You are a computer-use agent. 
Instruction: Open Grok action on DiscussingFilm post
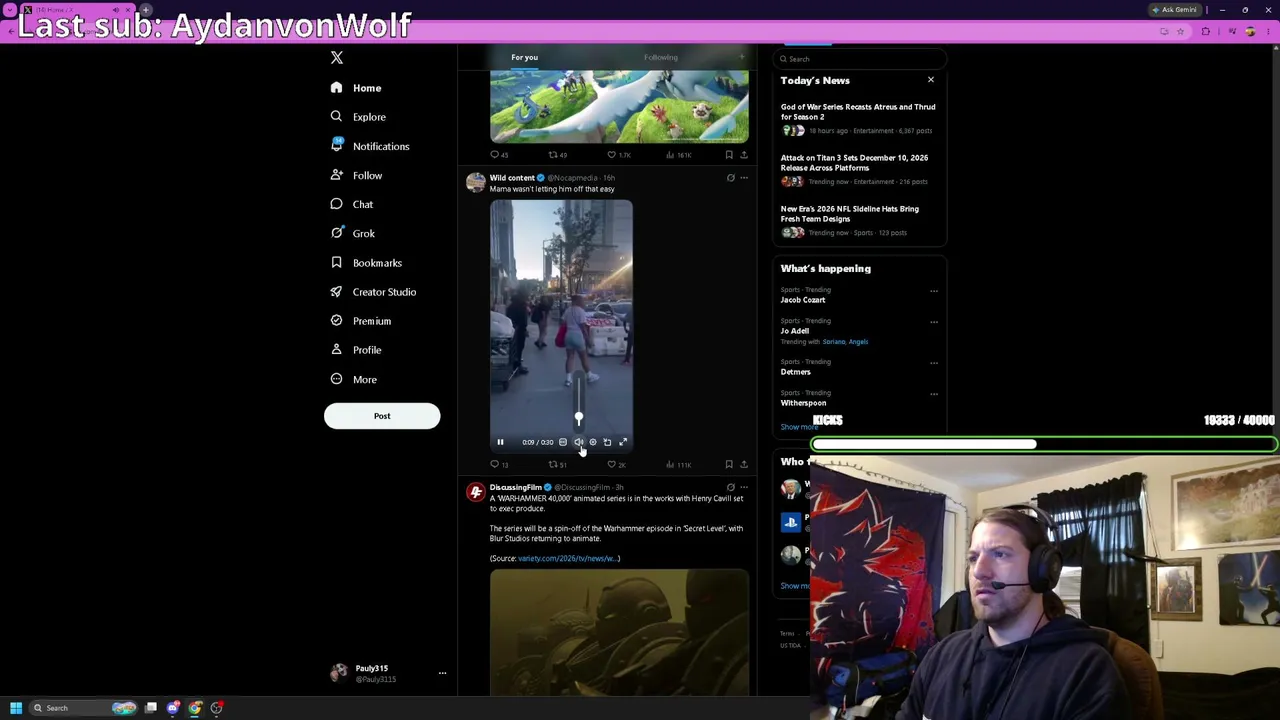(x=730, y=488)
